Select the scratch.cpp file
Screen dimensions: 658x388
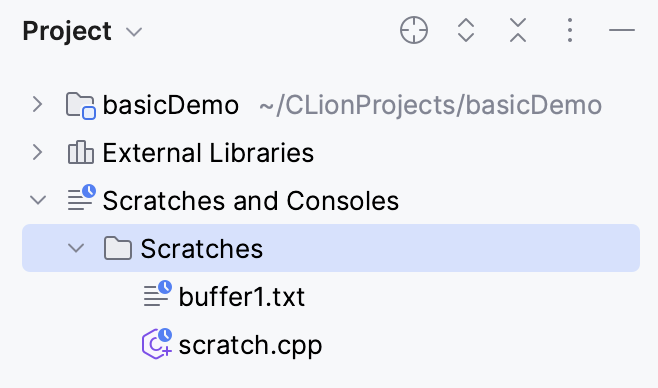pyautogui.click(x=251, y=345)
